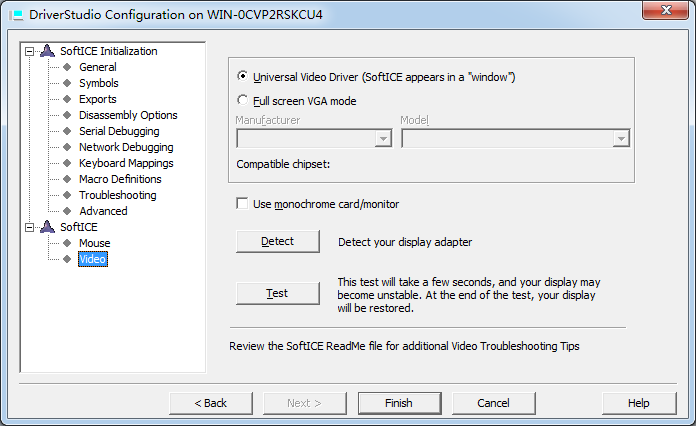This screenshot has width=696, height=426.
Task: Click the diamond icon beside Mouse
Action: (x=67, y=243)
